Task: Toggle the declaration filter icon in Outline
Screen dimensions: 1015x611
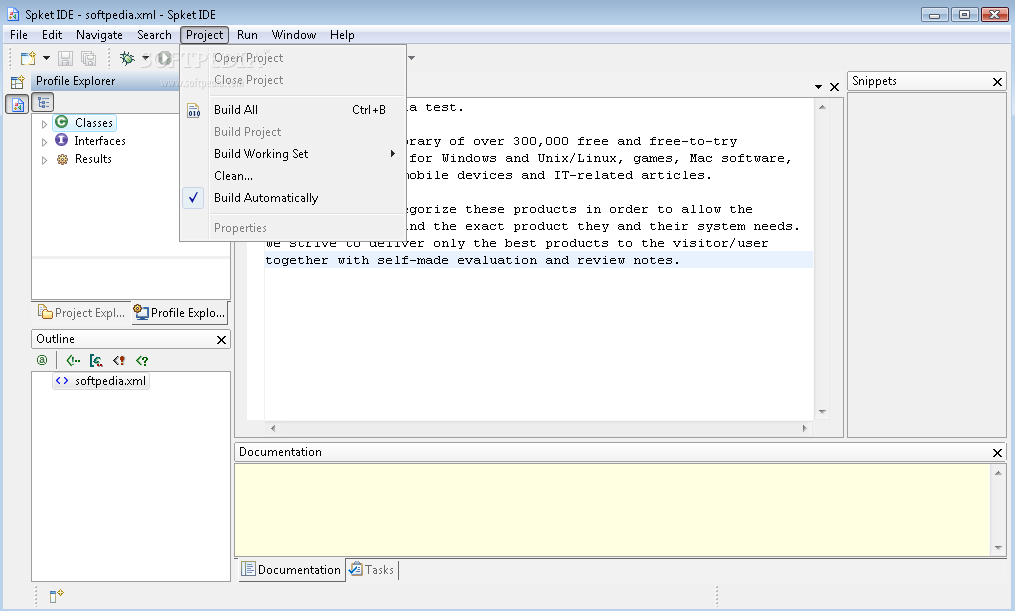Action: (119, 361)
